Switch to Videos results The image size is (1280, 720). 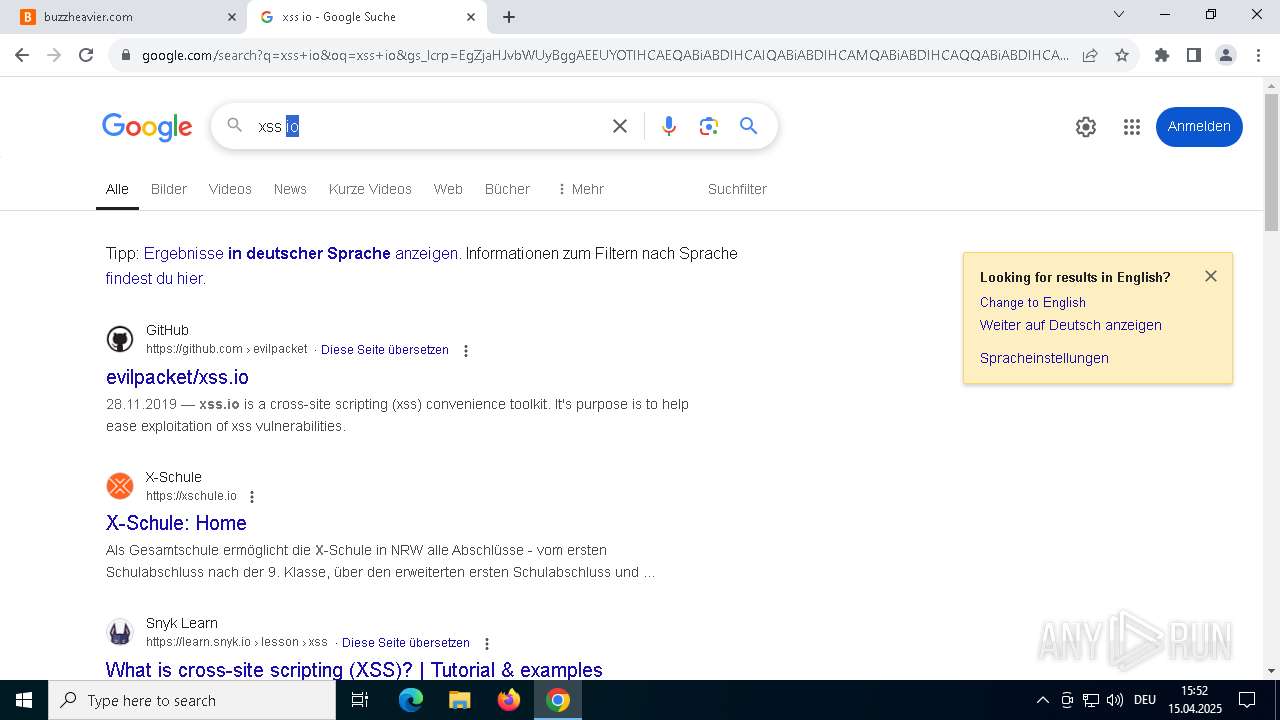pos(230,189)
